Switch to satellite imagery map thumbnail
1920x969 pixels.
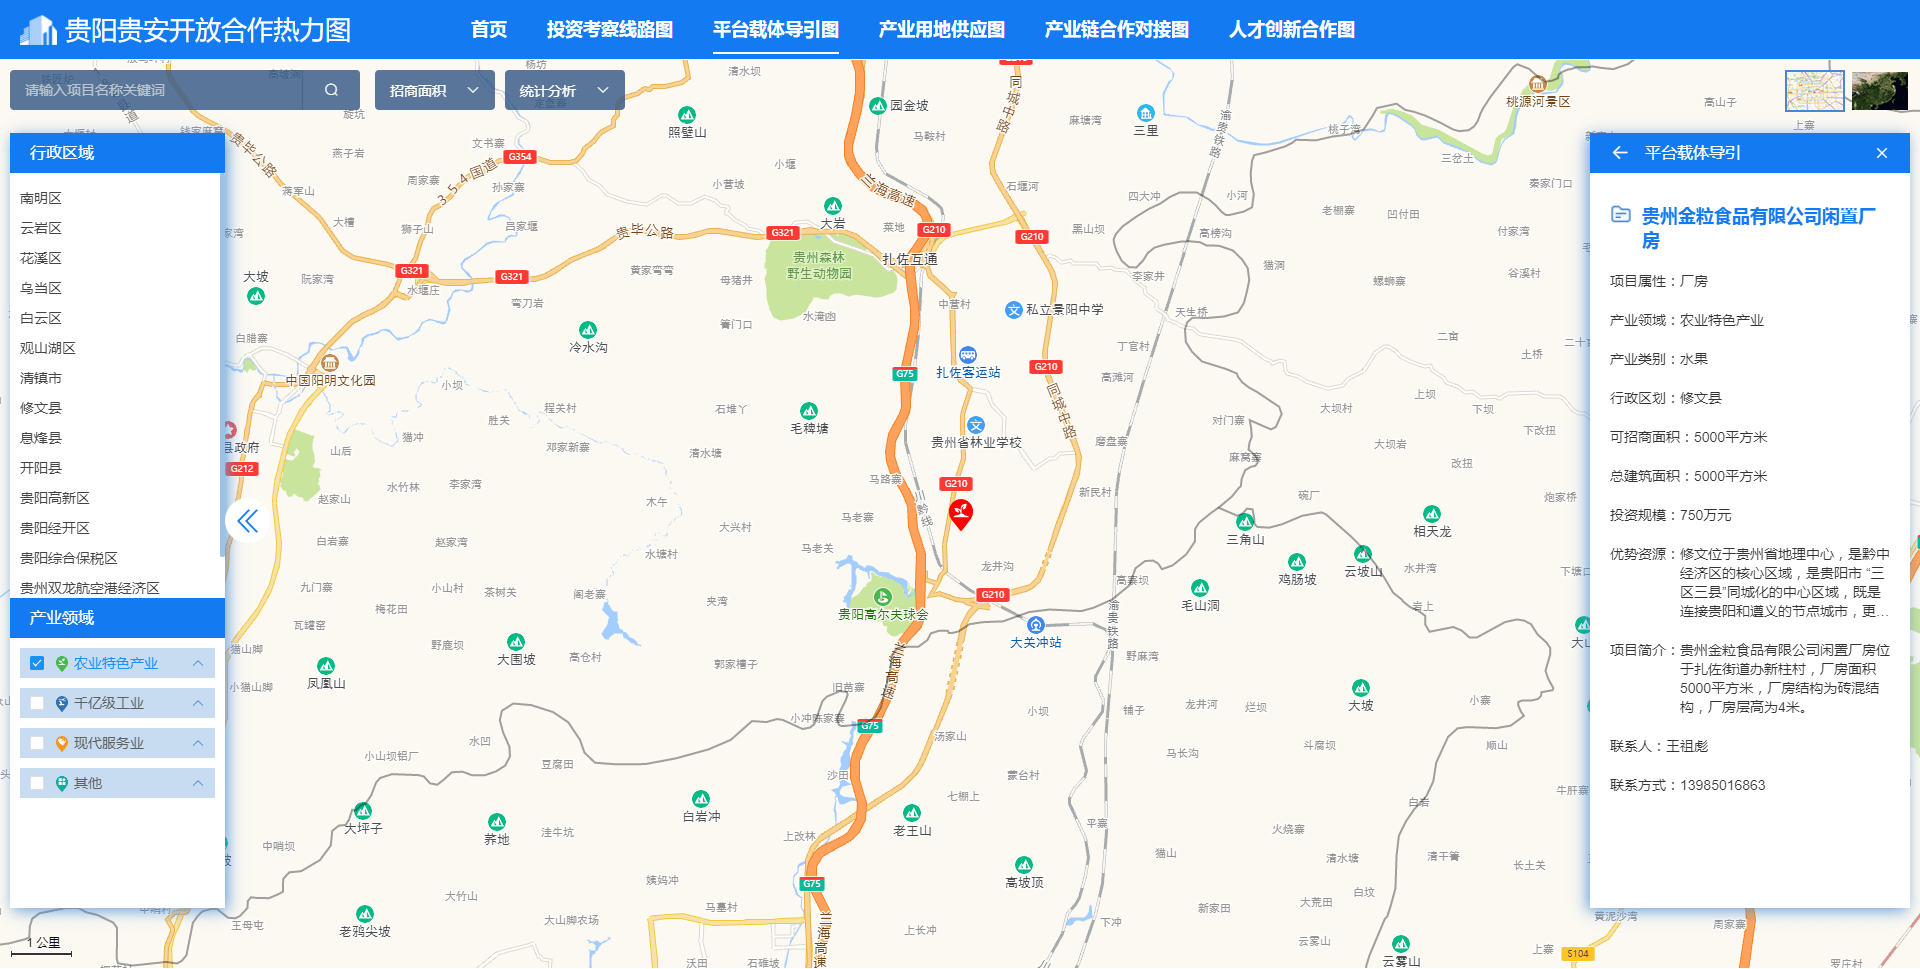coord(1879,91)
